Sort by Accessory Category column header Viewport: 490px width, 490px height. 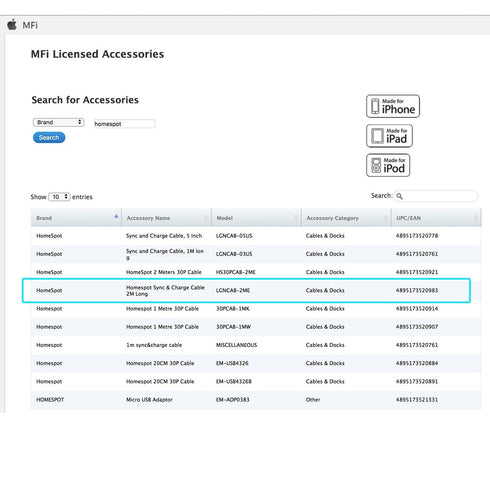pyautogui.click(x=347, y=218)
